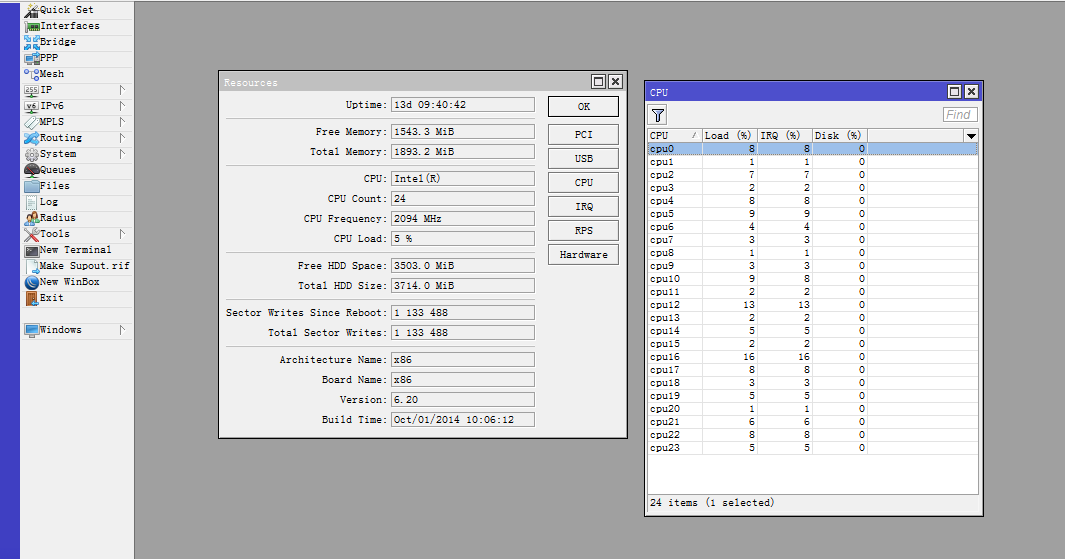Expand Windows submenu arrow
The height and width of the screenshot is (559, 1065).
click(122, 330)
